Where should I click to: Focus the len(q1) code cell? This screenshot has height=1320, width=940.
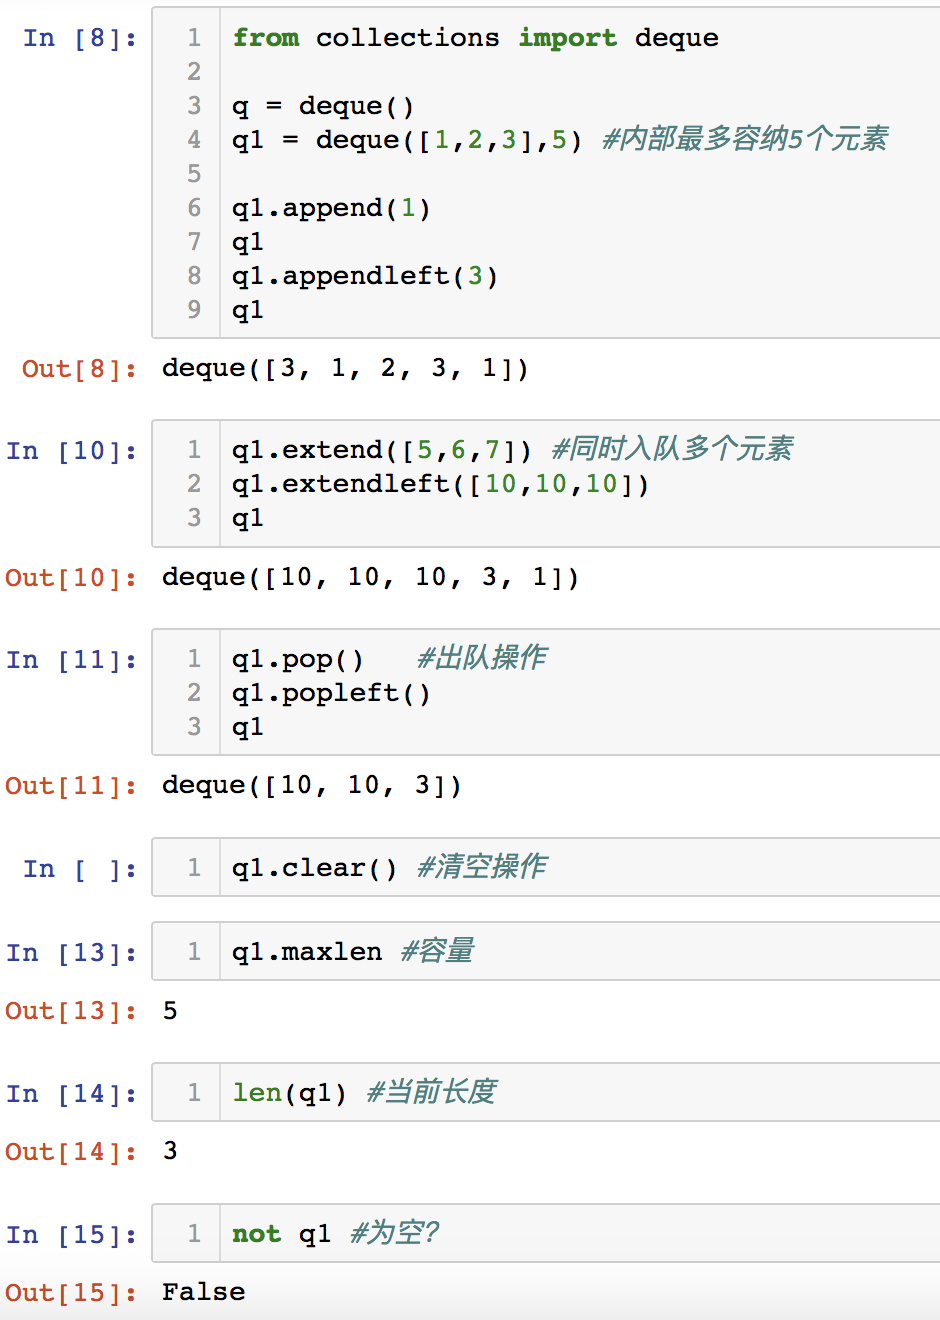580,1092
